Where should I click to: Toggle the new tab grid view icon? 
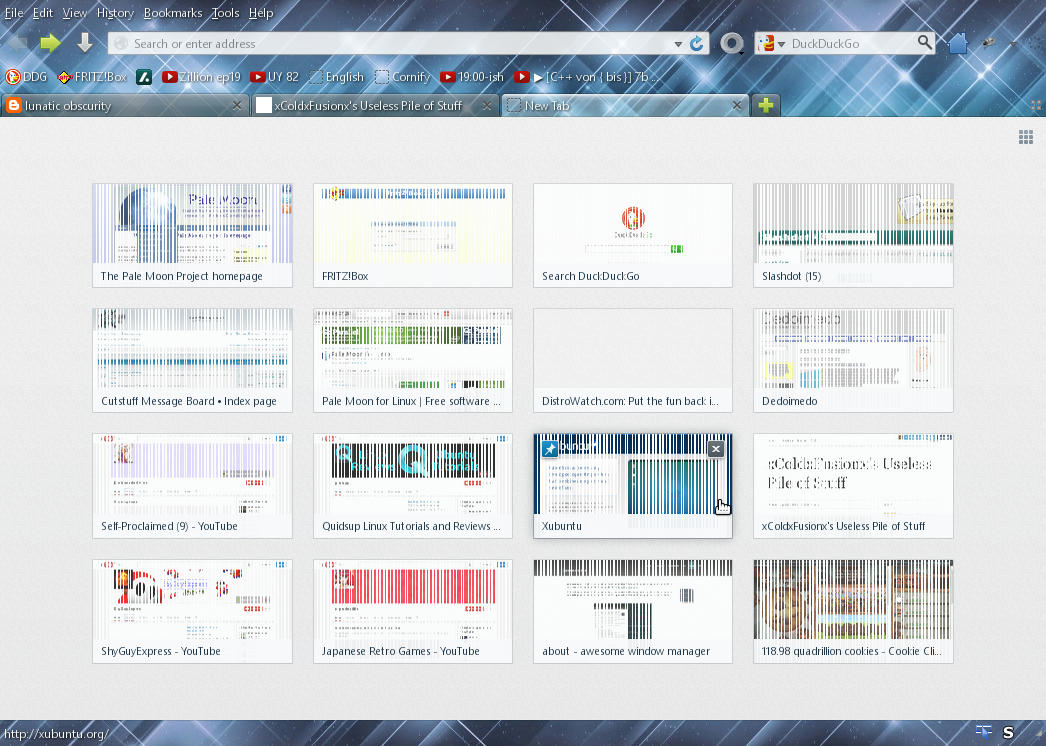pyautogui.click(x=1026, y=137)
